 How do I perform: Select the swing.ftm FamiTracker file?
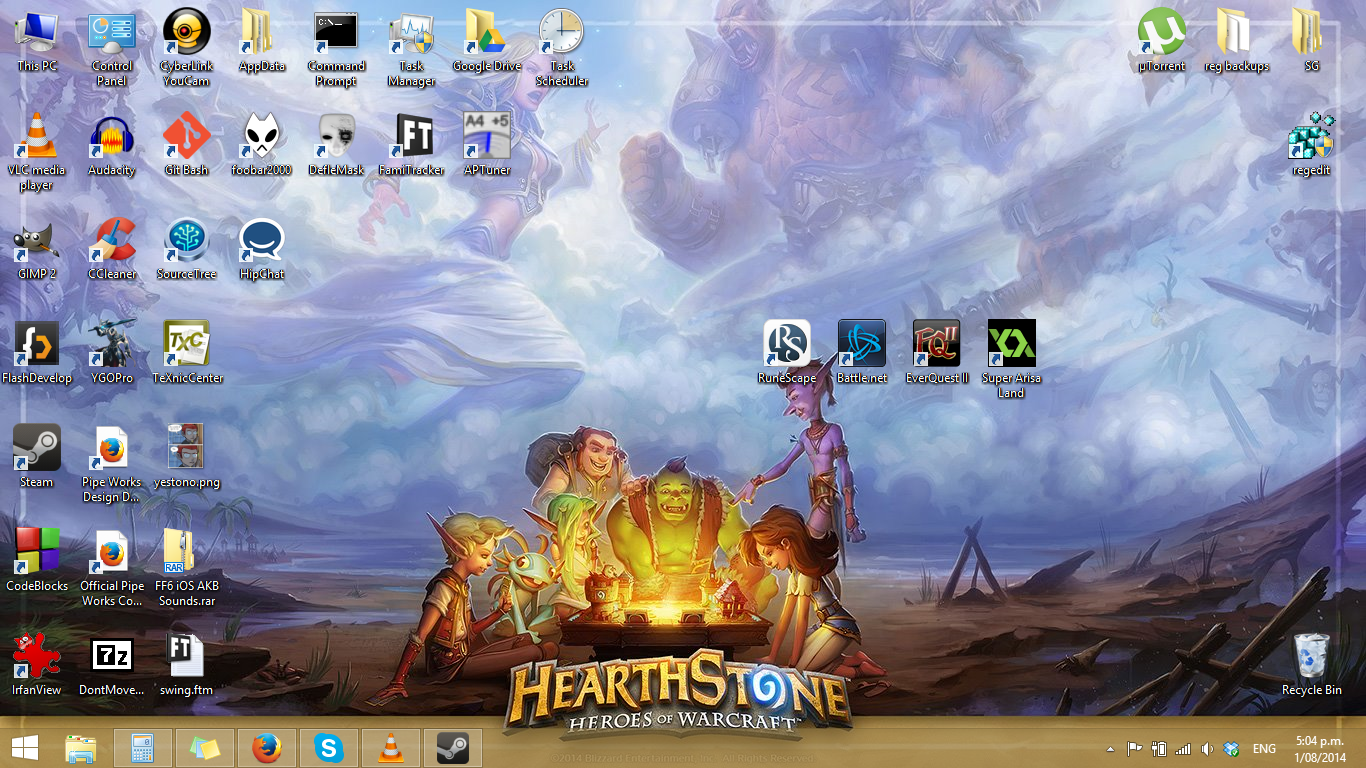pyautogui.click(x=187, y=665)
